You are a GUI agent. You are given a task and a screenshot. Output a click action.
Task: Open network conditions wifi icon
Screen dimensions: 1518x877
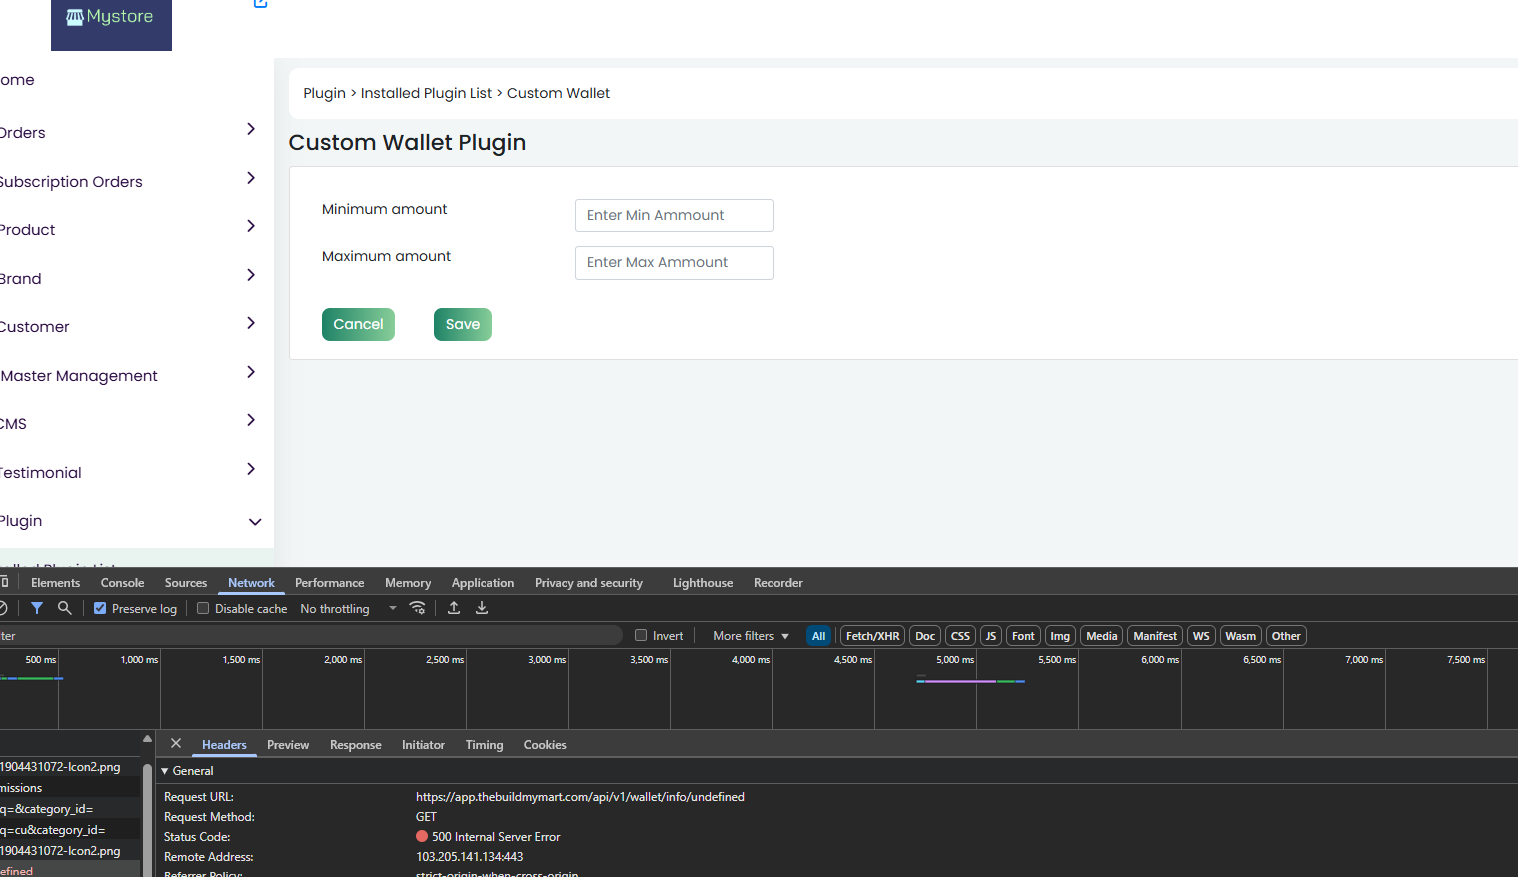pos(418,608)
